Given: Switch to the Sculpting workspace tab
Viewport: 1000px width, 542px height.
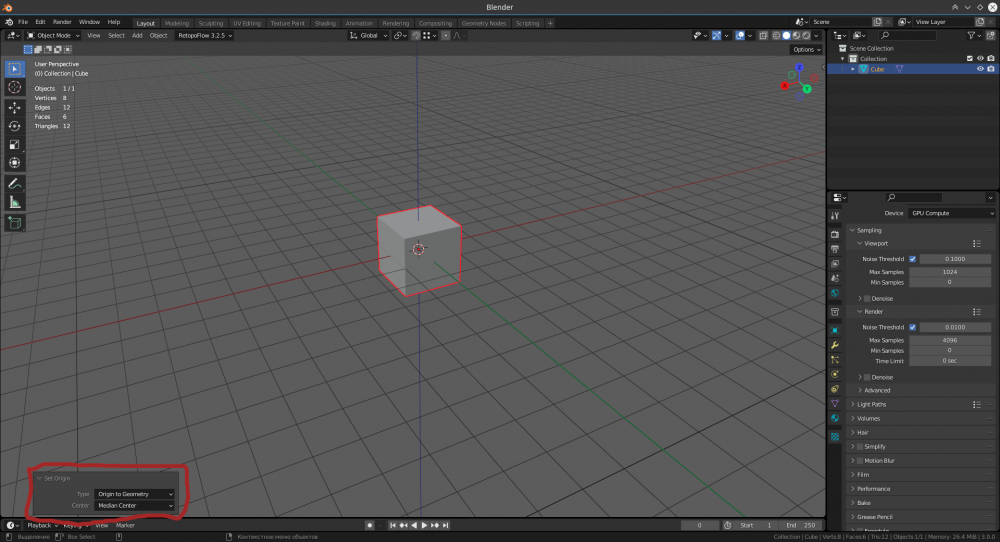Looking at the screenshot, I should click(211, 22).
